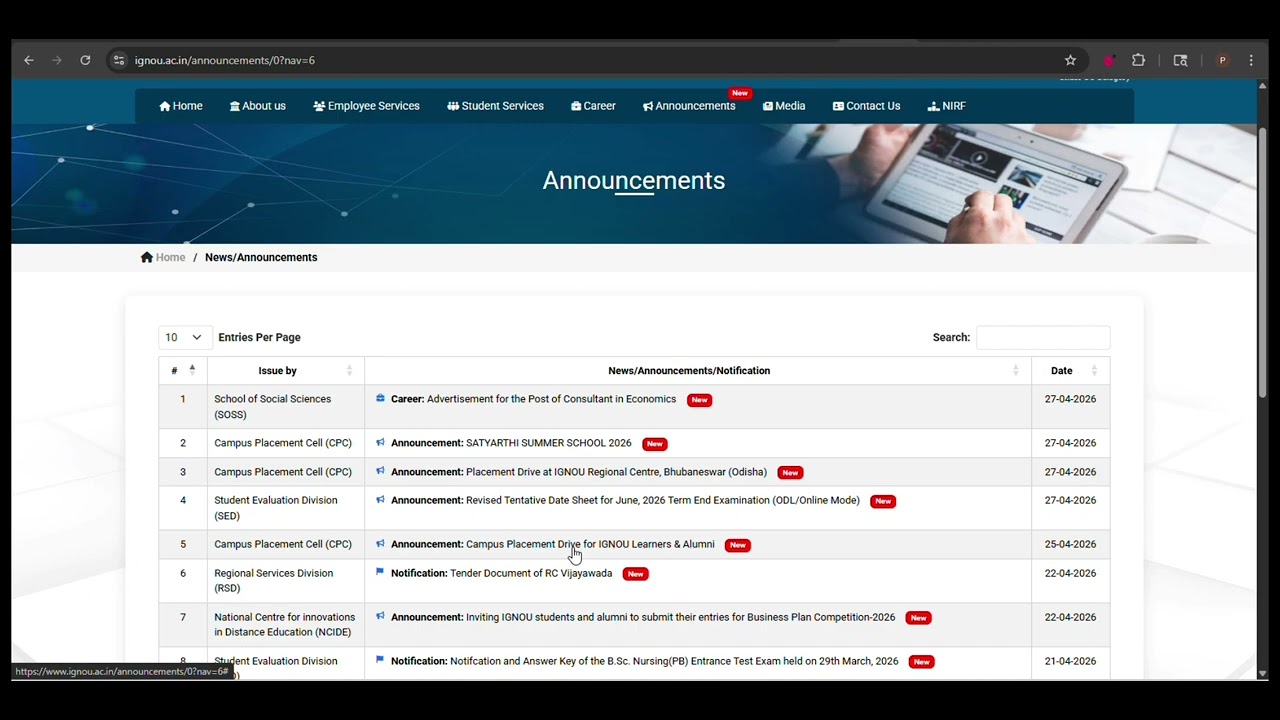Open the Media menu item

coord(784,106)
